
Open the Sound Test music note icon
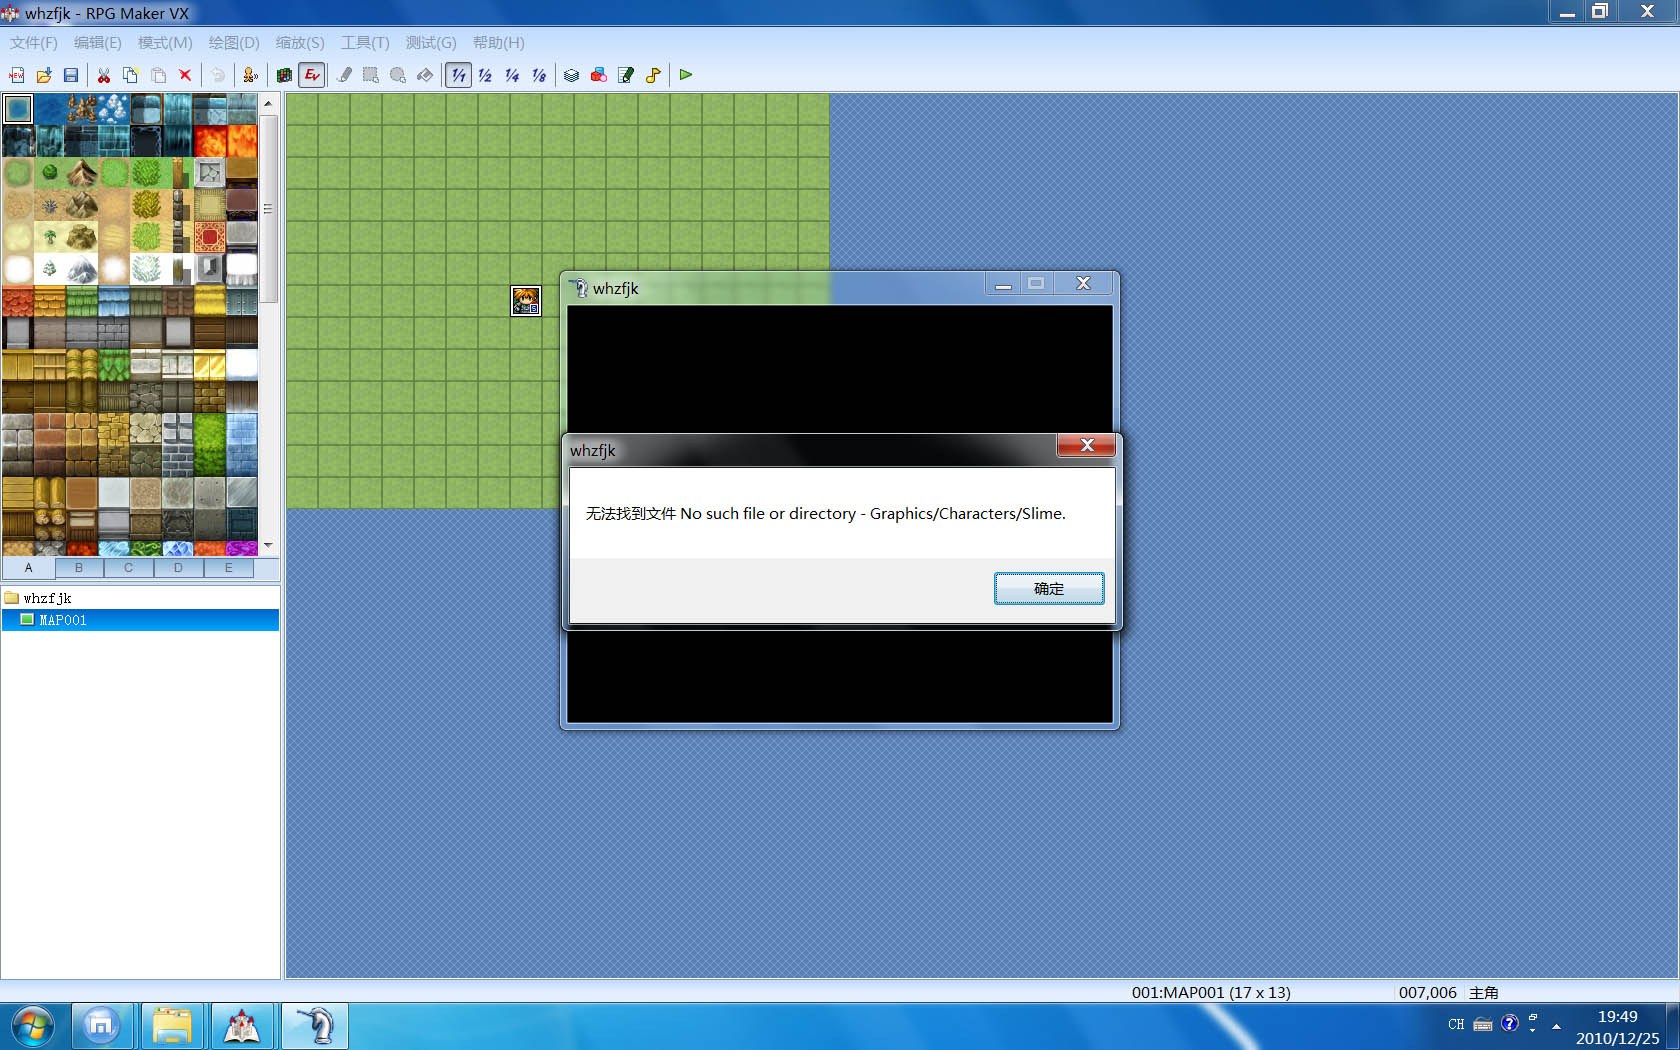pyautogui.click(x=653, y=75)
